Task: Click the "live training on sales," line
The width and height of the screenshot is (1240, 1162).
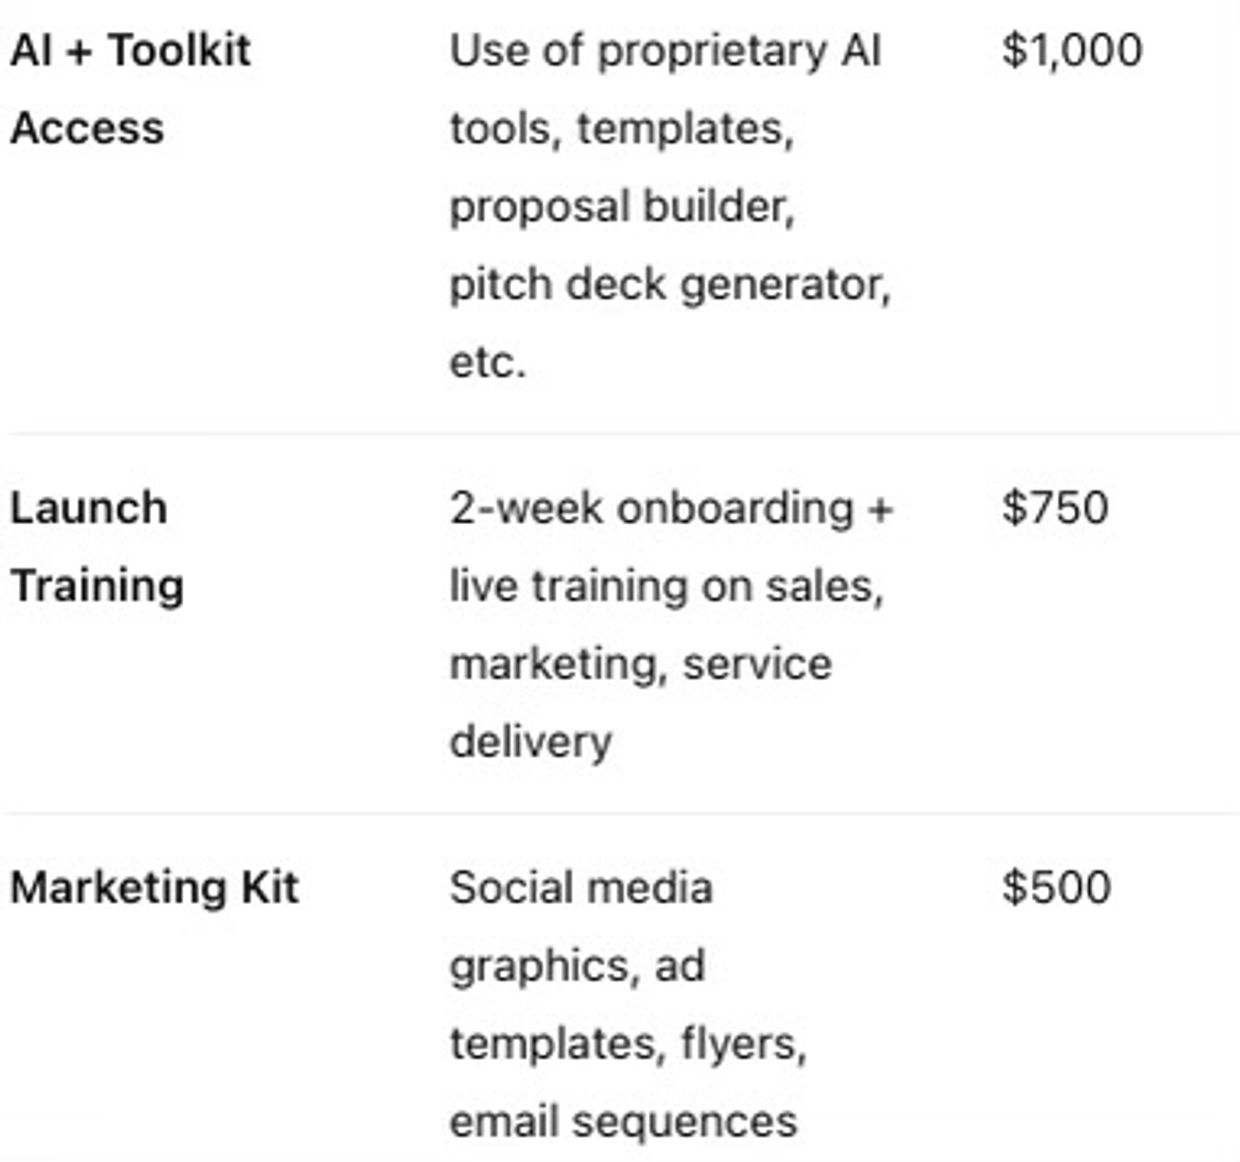Action: click(666, 586)
